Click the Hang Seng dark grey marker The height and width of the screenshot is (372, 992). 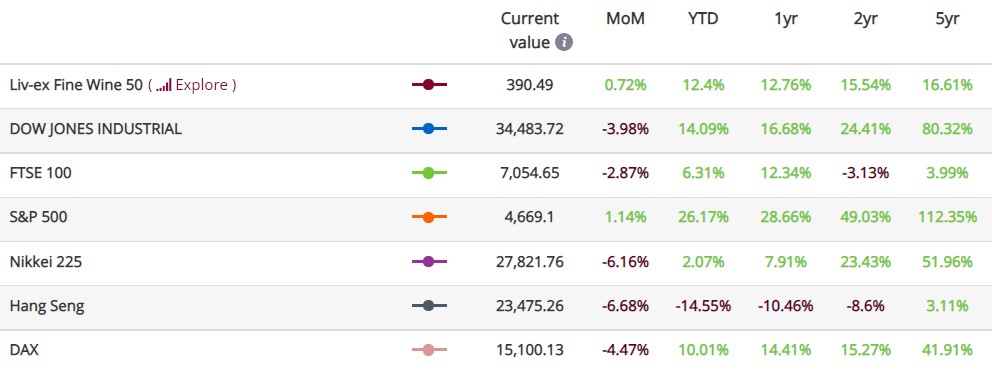pyautogui.click(x=429, y=306)
